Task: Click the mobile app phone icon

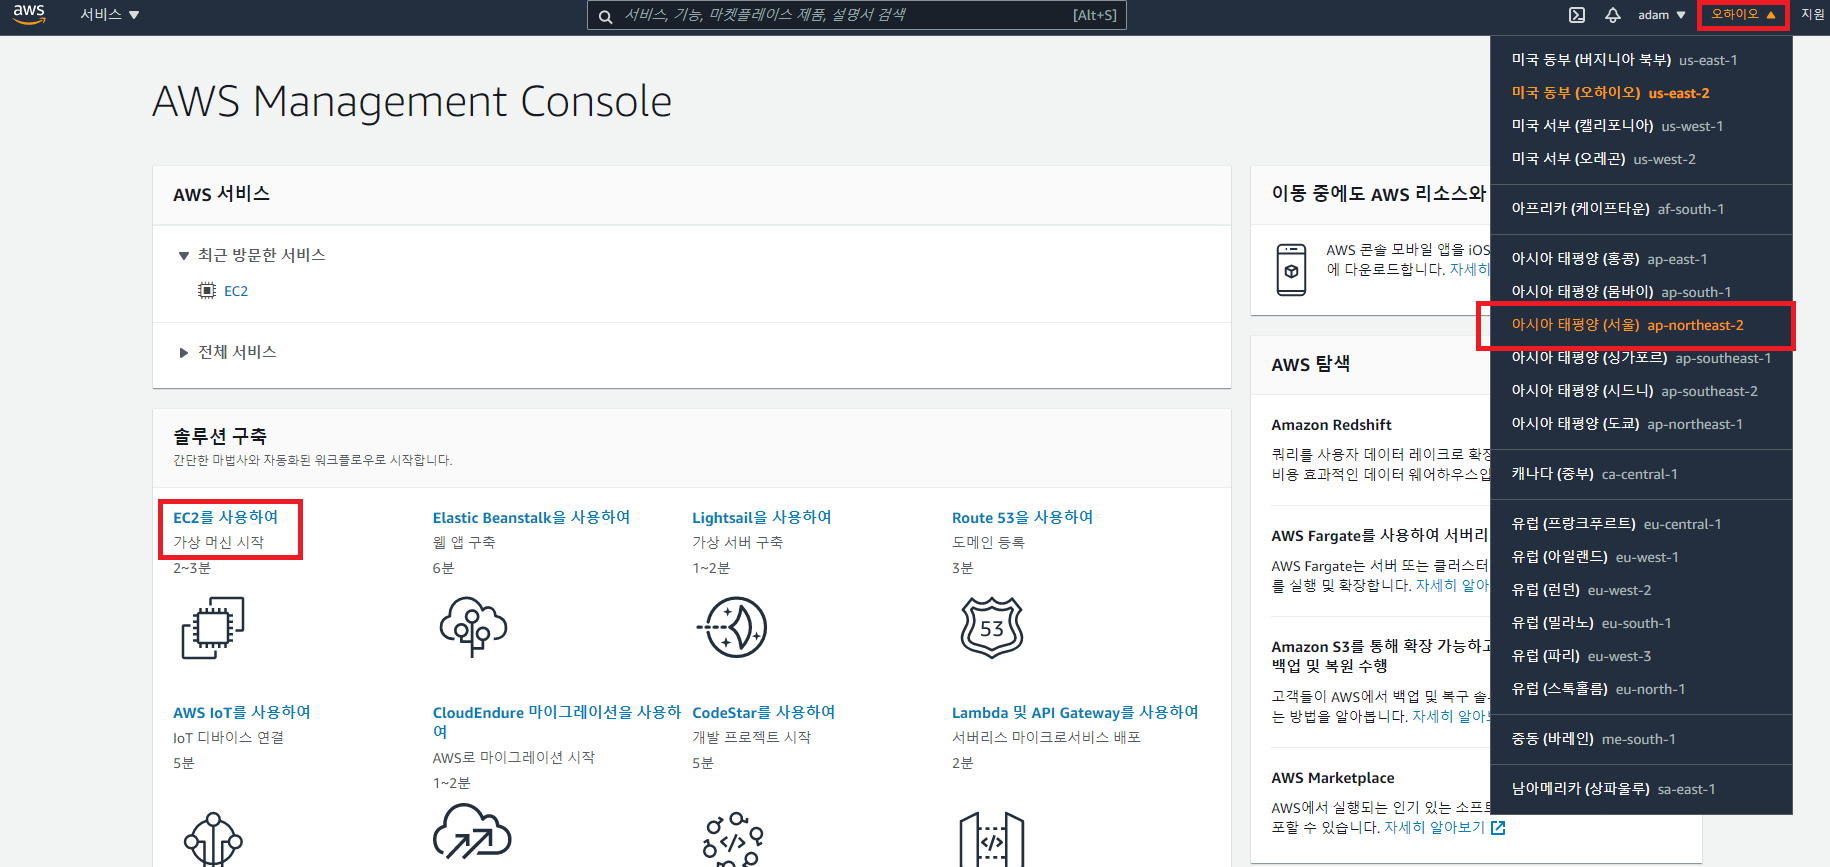Action: tap(1291, 270)
